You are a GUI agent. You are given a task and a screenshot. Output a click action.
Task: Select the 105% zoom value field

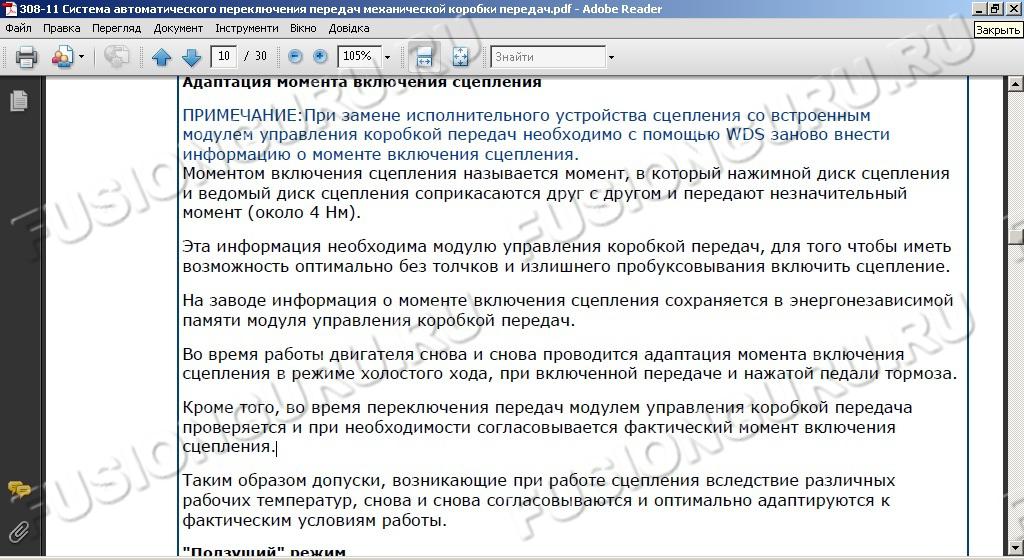click(359, 56)
